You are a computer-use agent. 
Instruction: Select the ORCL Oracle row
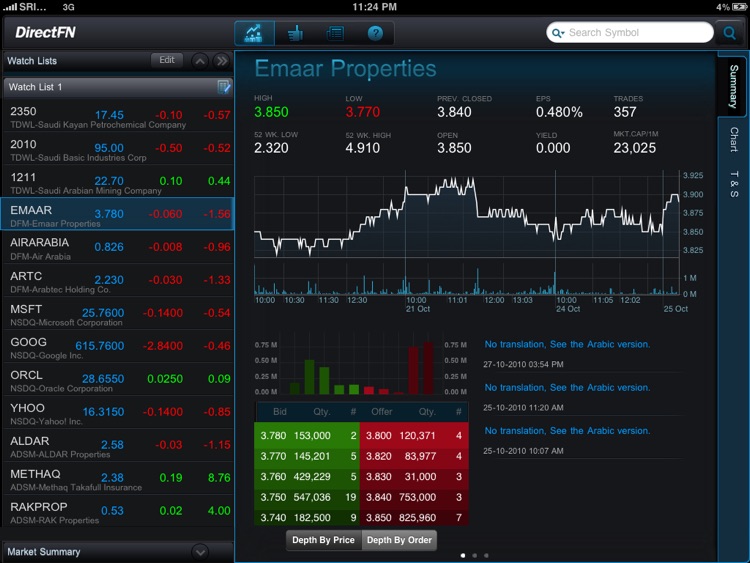118,380
